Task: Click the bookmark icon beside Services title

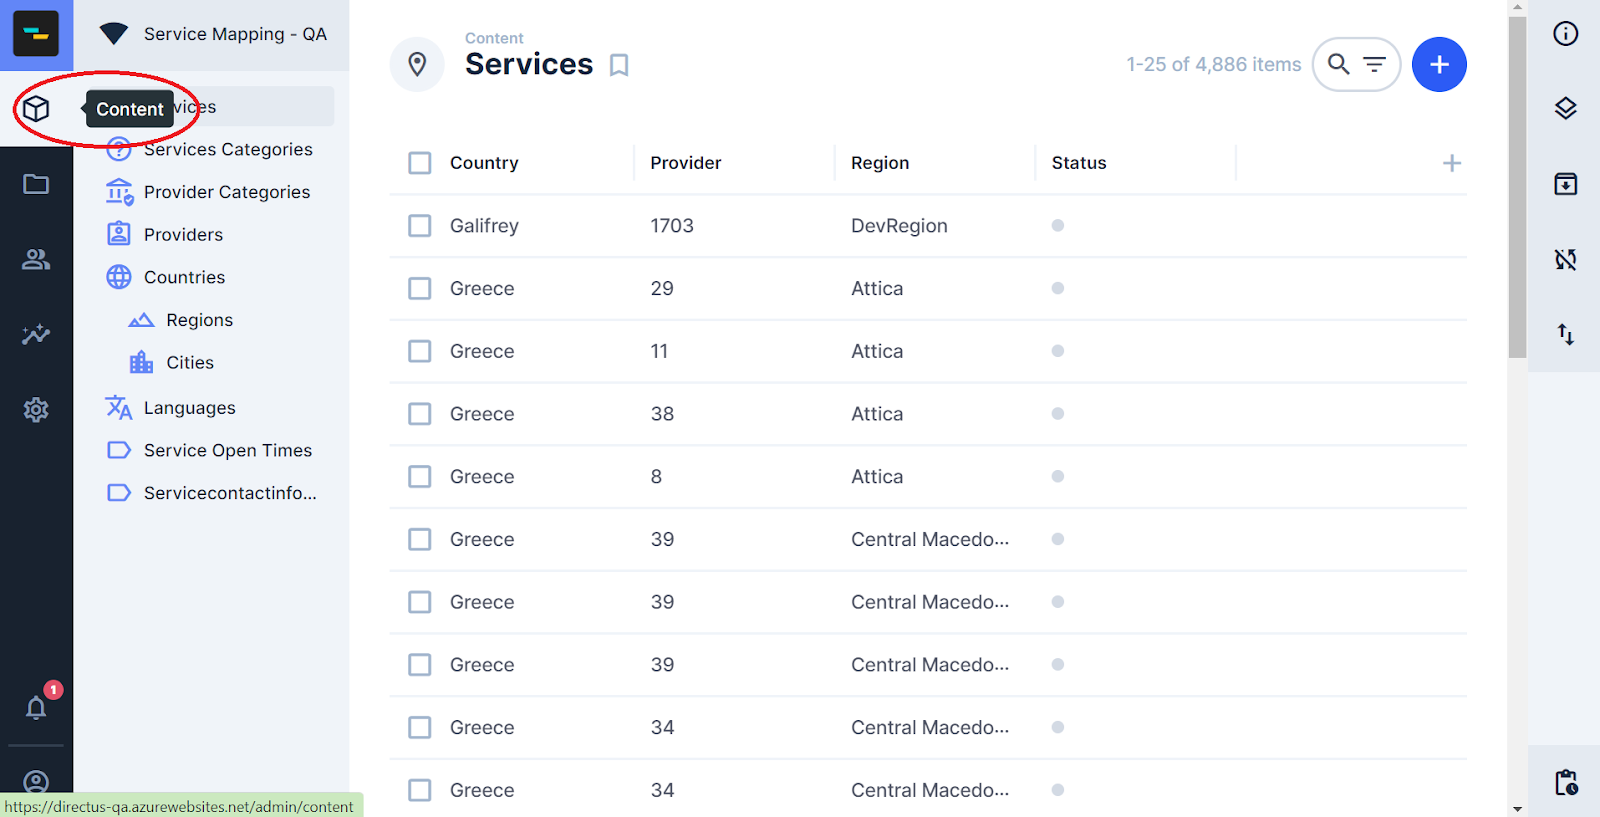Action: pyautogui.click(x=619, y=65)
